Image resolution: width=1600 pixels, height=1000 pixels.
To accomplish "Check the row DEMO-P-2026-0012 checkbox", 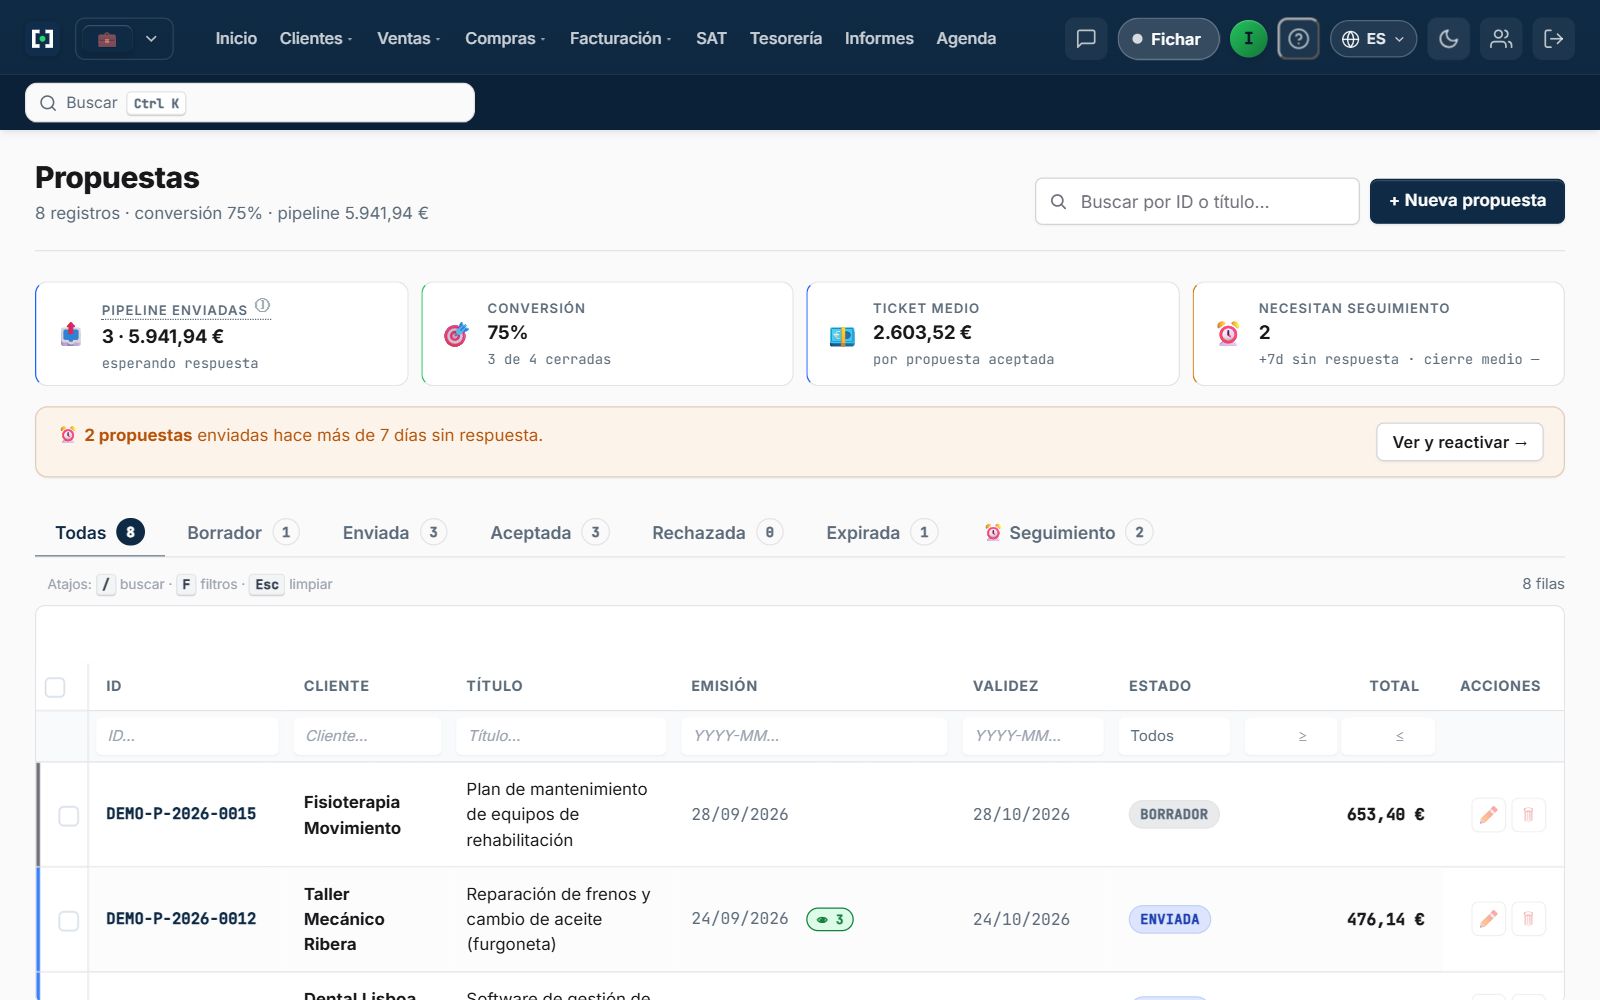I will point(68,921).
